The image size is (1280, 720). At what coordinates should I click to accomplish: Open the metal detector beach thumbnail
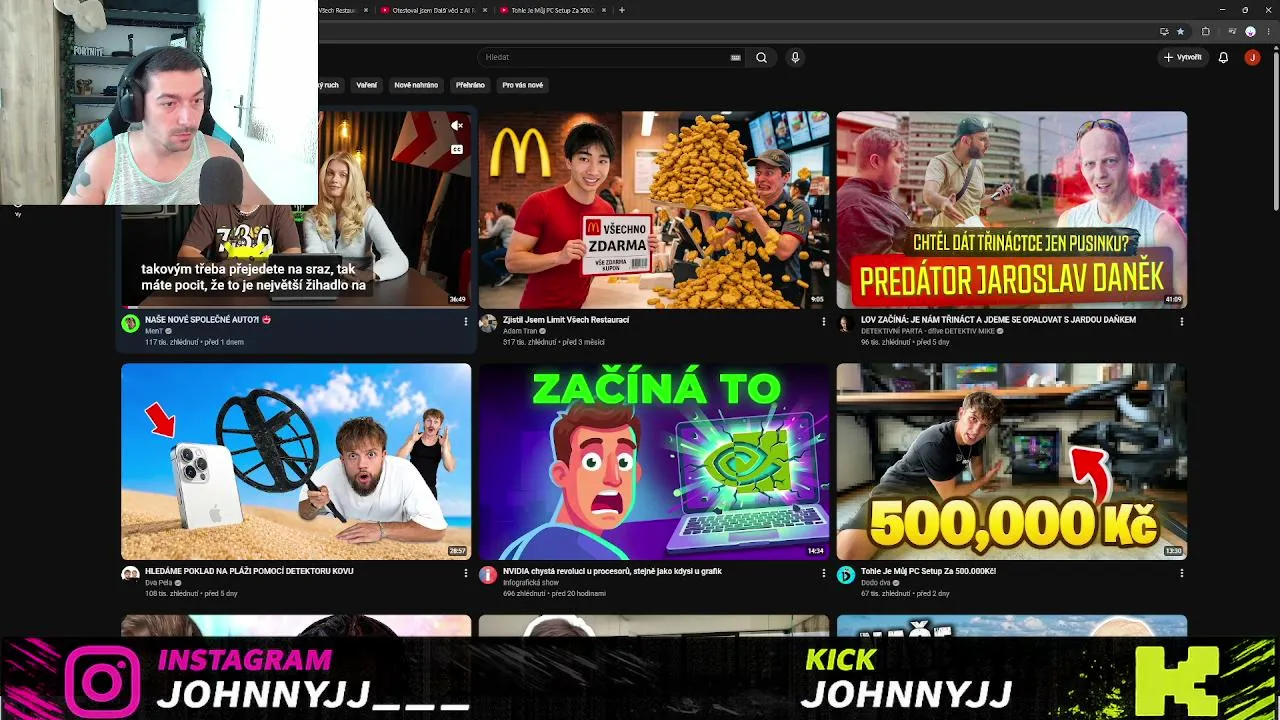click(296, 461)
